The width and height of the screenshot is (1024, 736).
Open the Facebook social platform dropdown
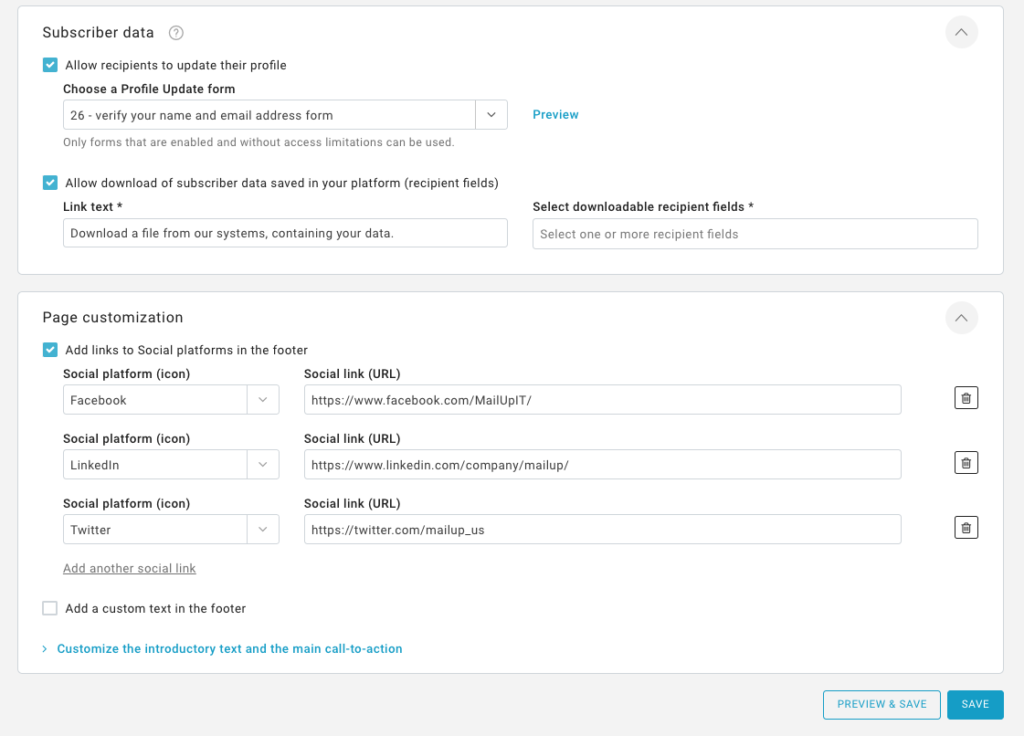click(262, 400)
